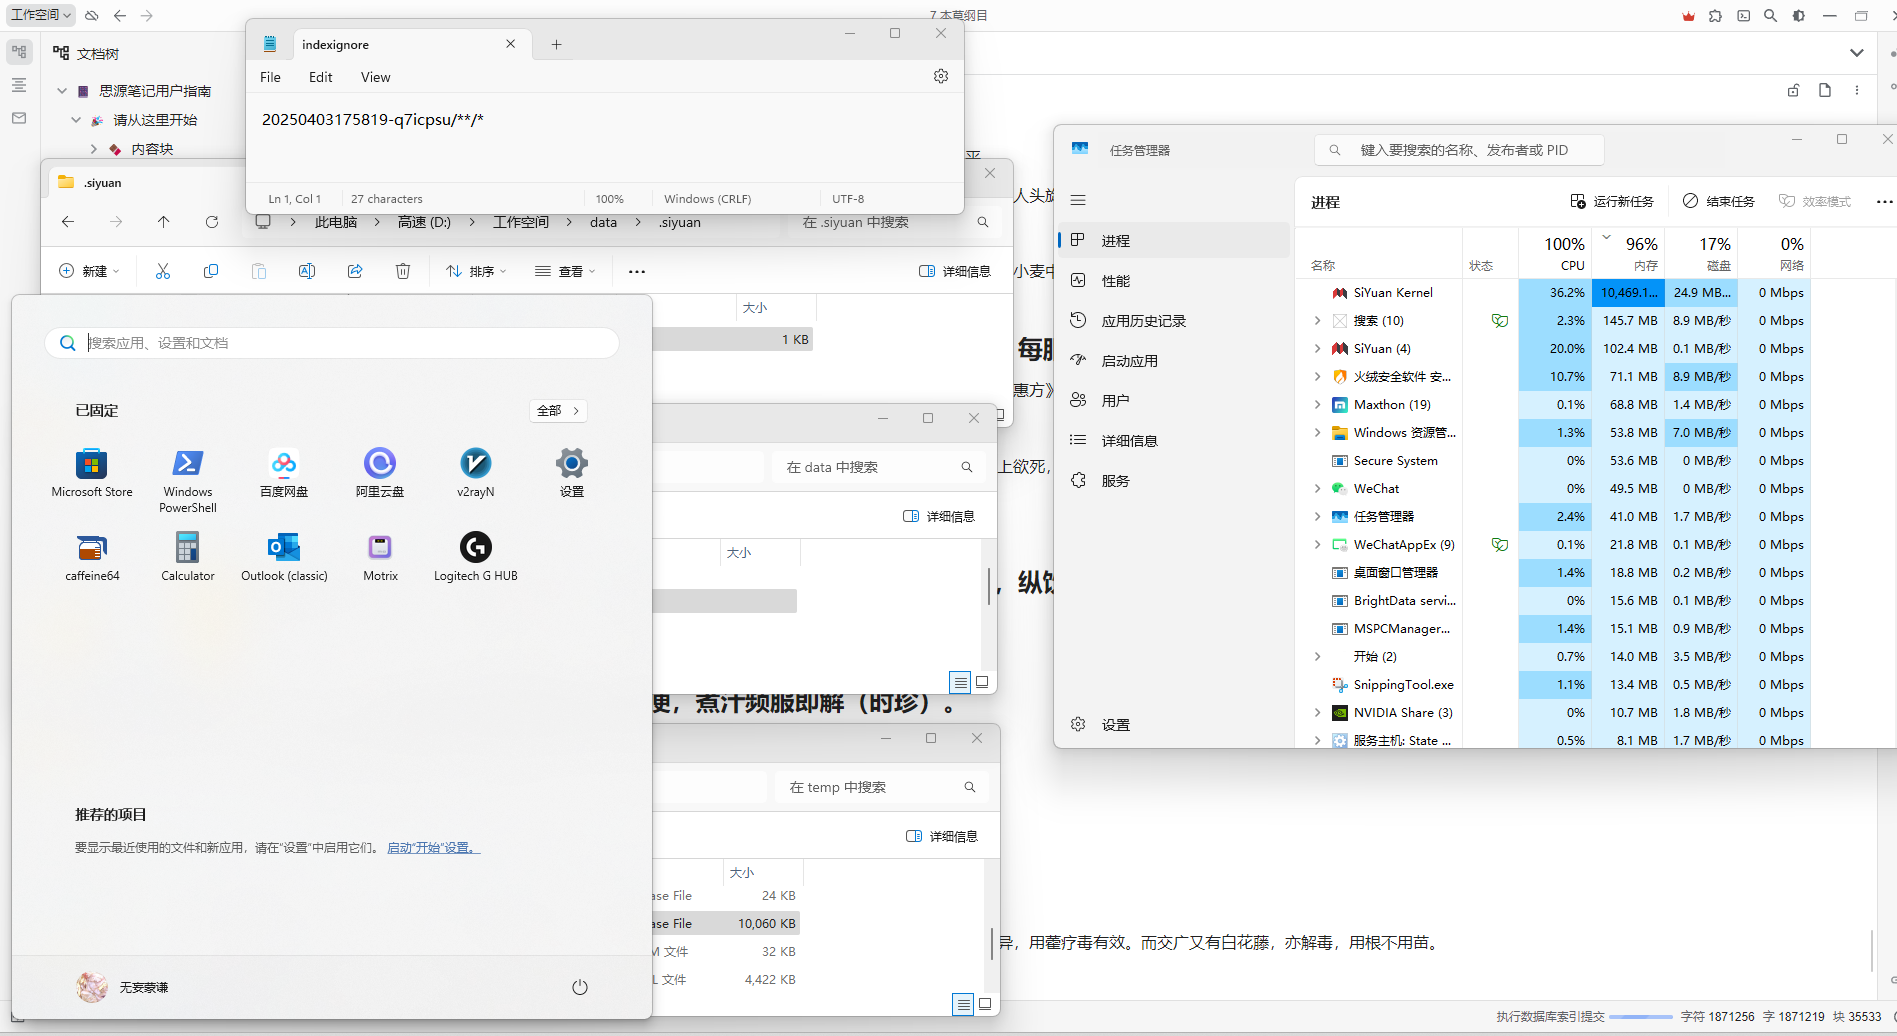Click 运行新任务 in Task Manager

click(1612, 201)
